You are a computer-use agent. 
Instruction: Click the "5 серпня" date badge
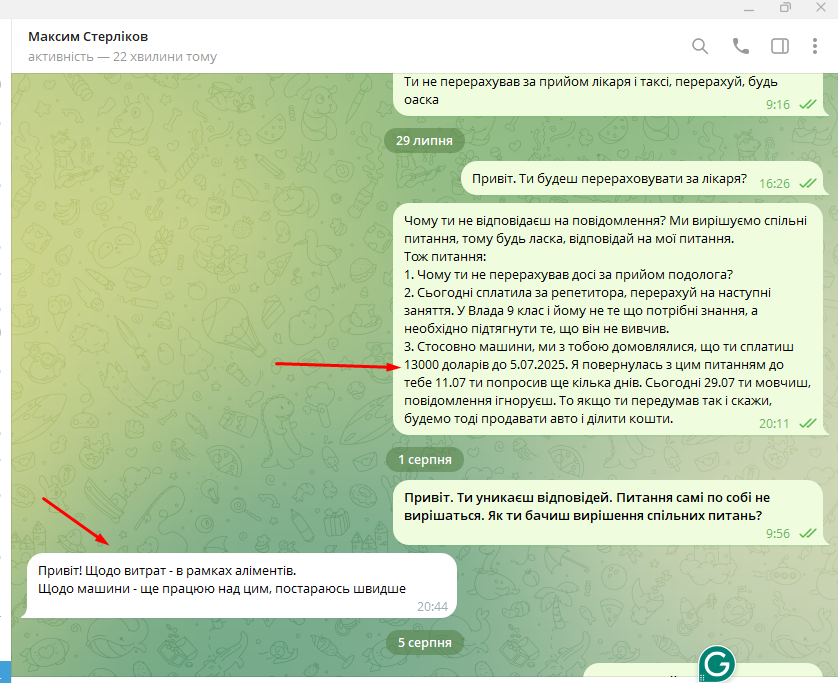(424, 642)
